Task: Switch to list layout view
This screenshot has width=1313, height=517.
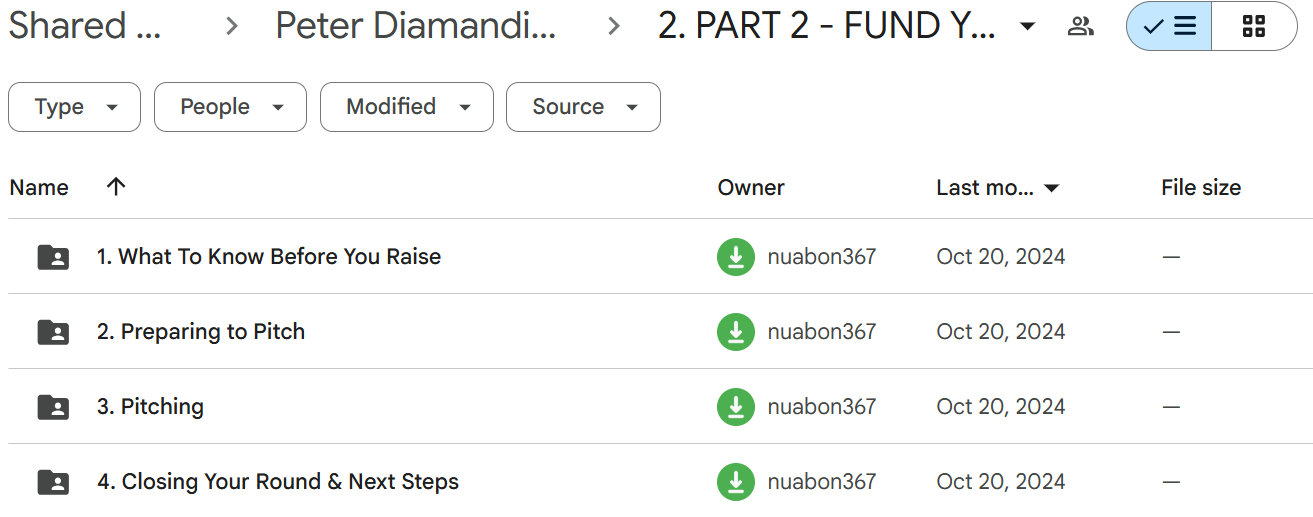Action: [1169, 26]
